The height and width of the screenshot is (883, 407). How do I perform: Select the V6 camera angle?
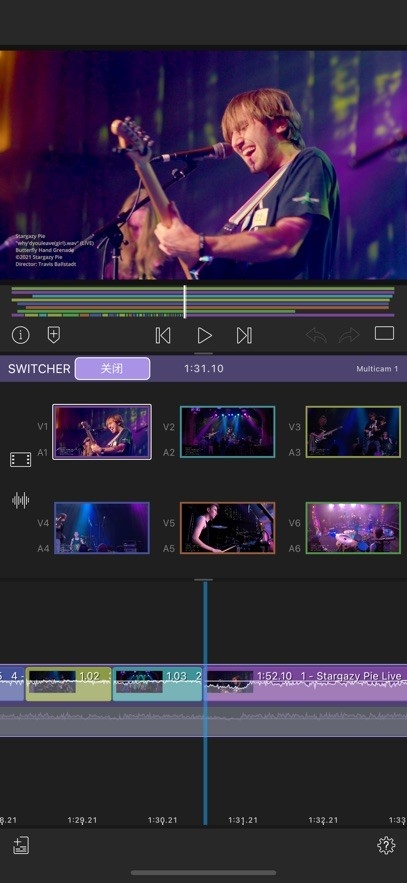click(353, 528)
